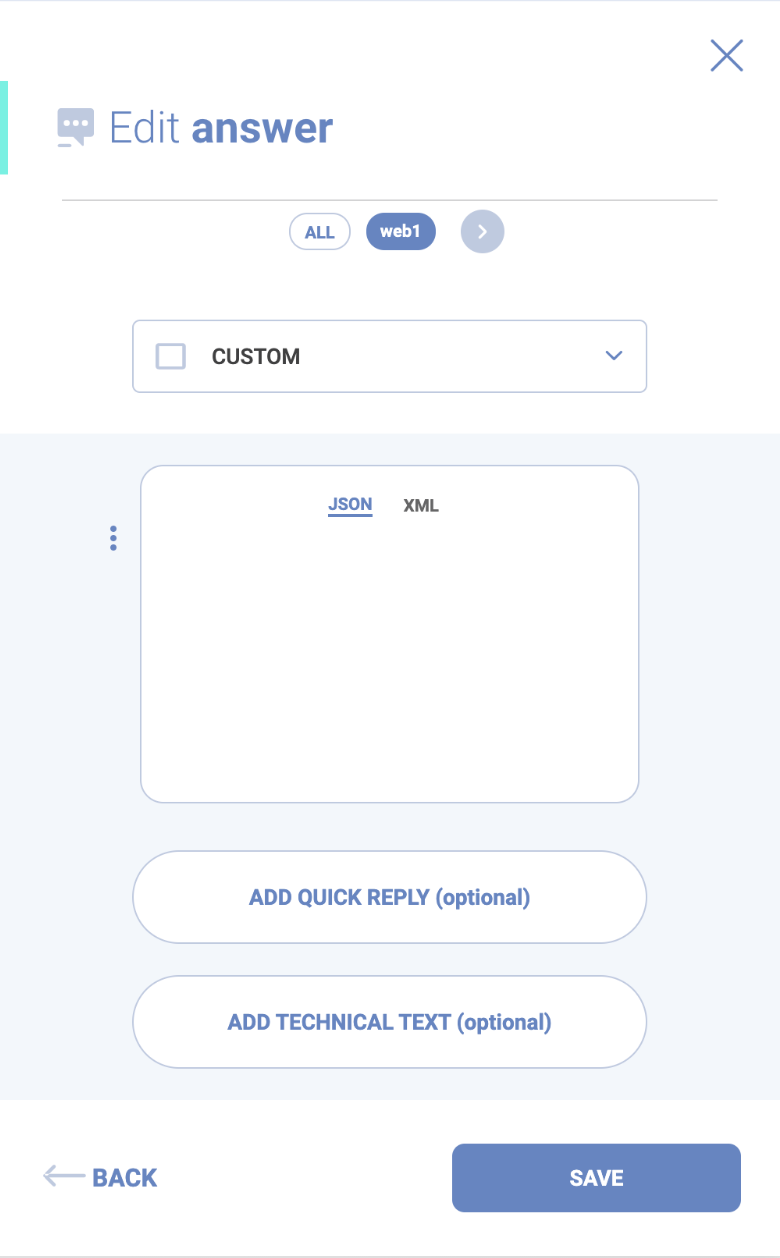Close the Edit answer panel
This screenshot has width=780, height=1258.
pyautogui.click(x=727, y=56)
